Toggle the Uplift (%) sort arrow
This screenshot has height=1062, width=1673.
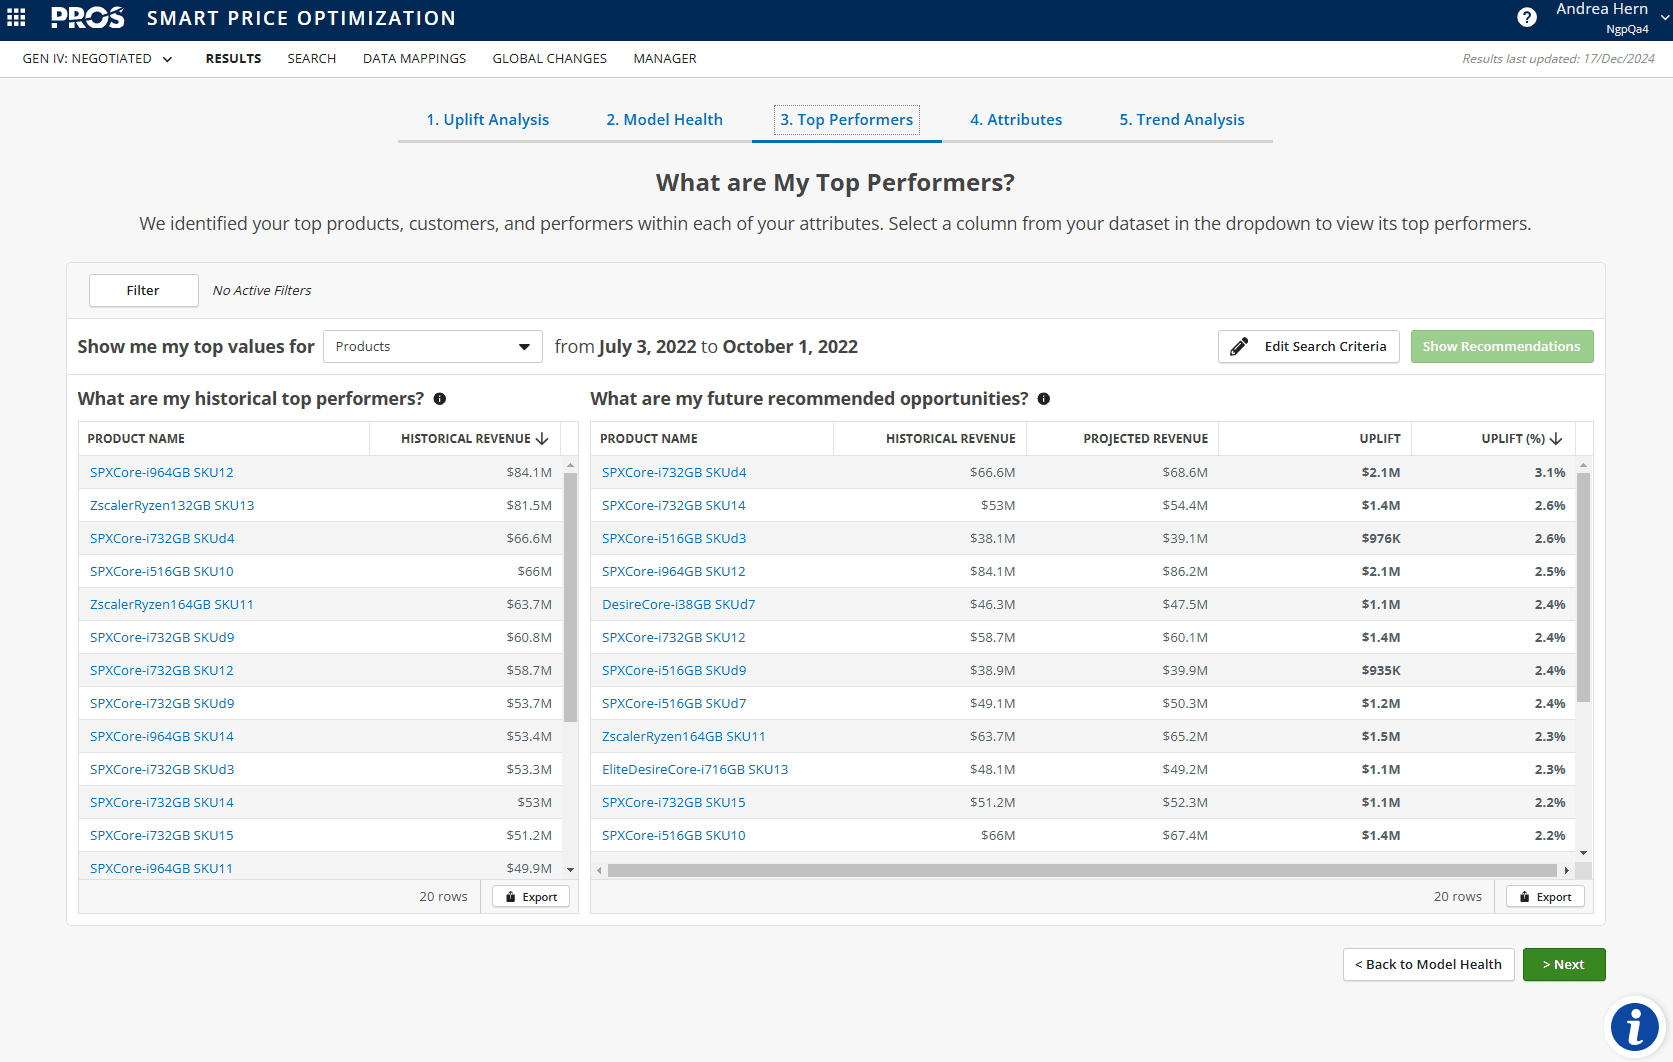coord(1556,438)
